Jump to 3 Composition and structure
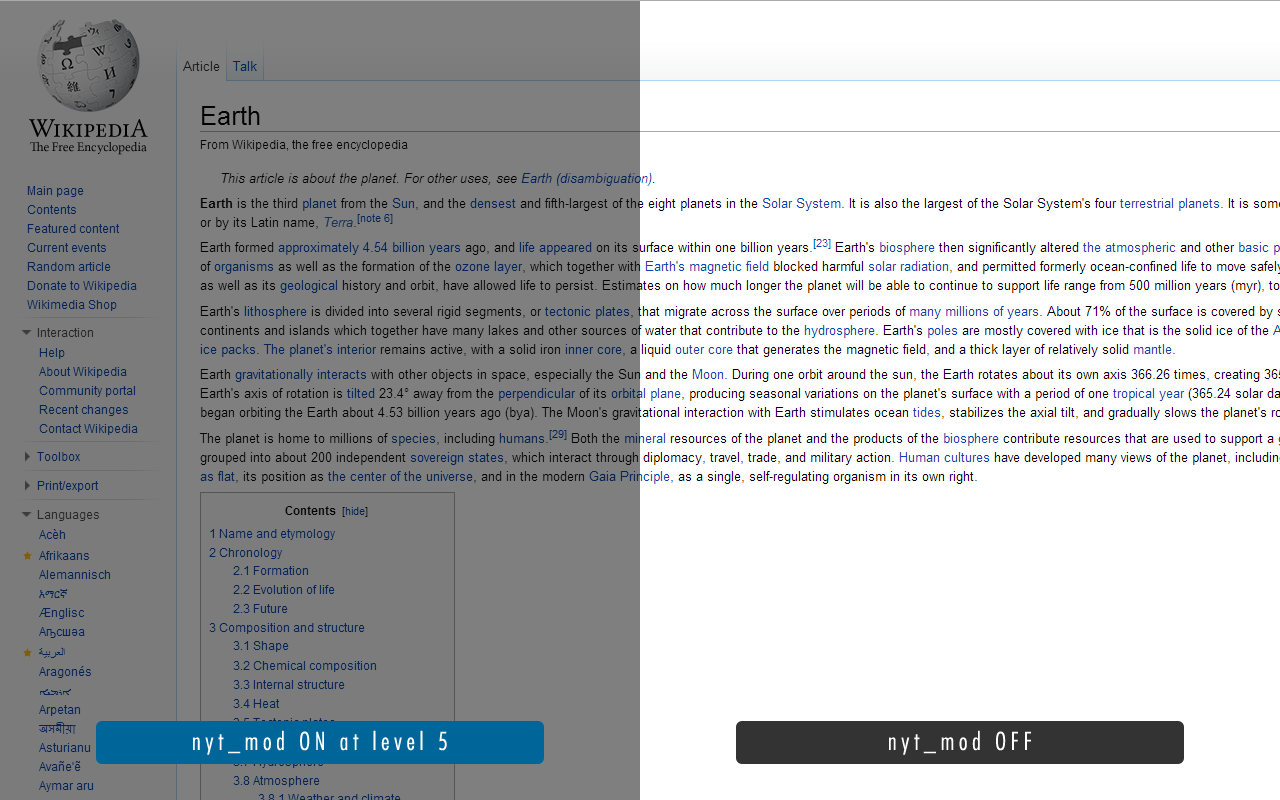Image resolution: width=1280 pixels, height=800 pixels. click(287, 628)
